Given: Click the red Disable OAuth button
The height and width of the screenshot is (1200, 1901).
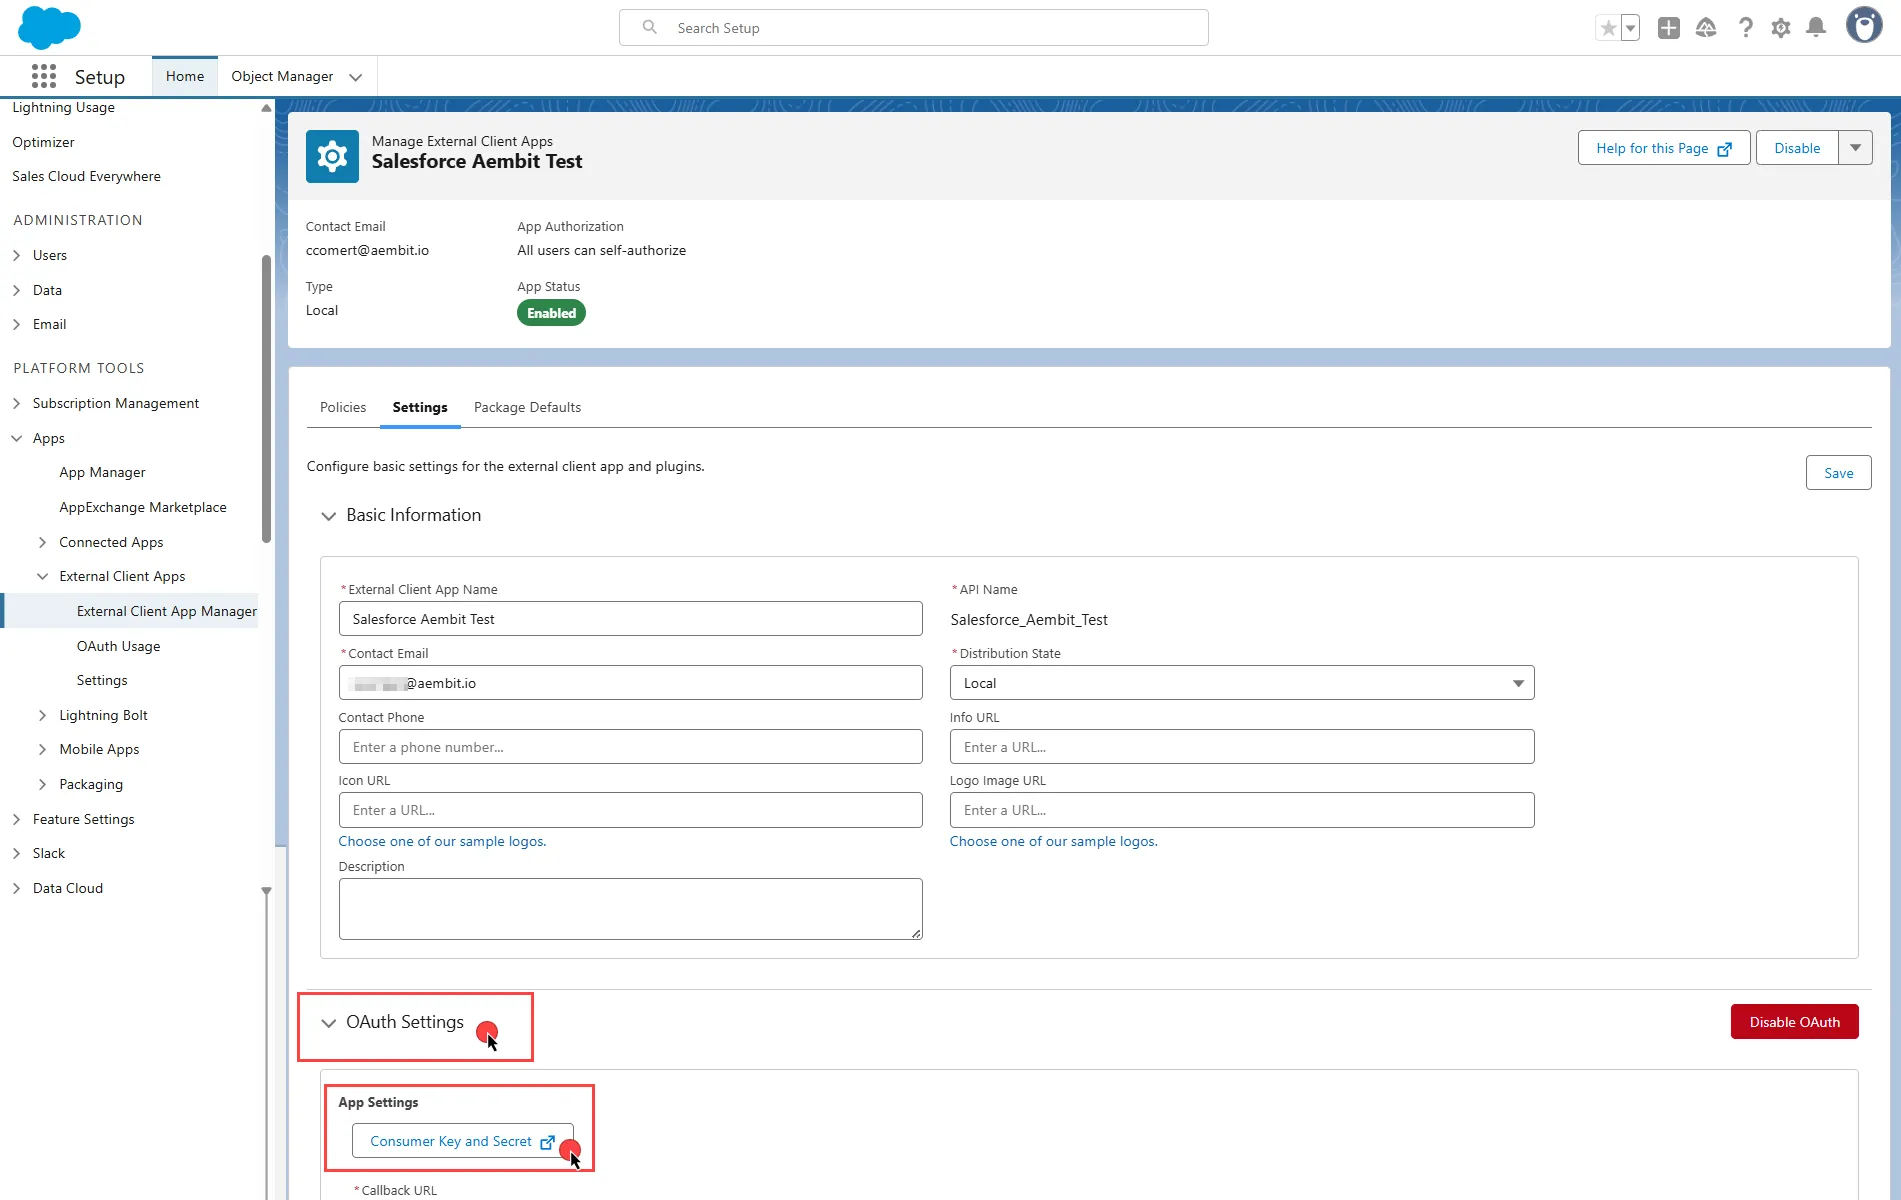Looking at the screenshot, I should 1794,1022.
